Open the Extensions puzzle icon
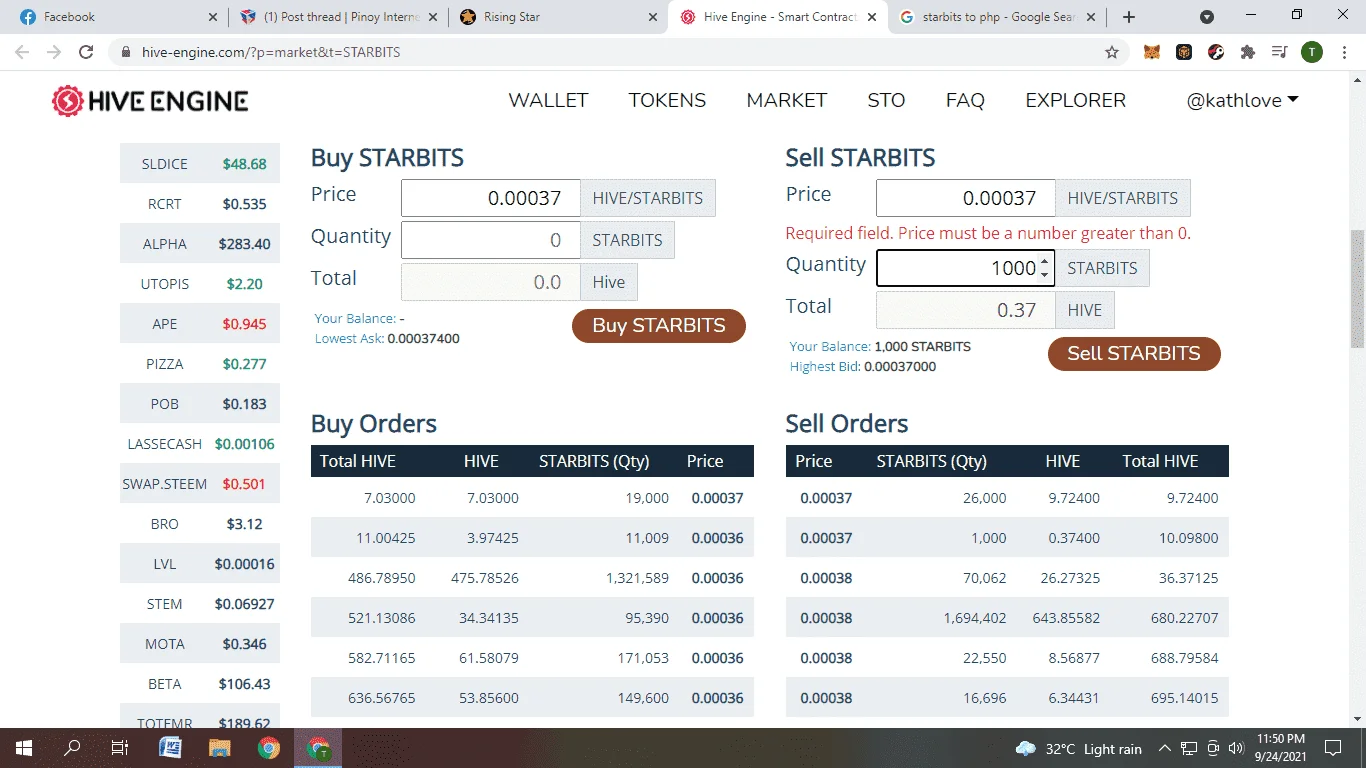 tap(1248, 52)
